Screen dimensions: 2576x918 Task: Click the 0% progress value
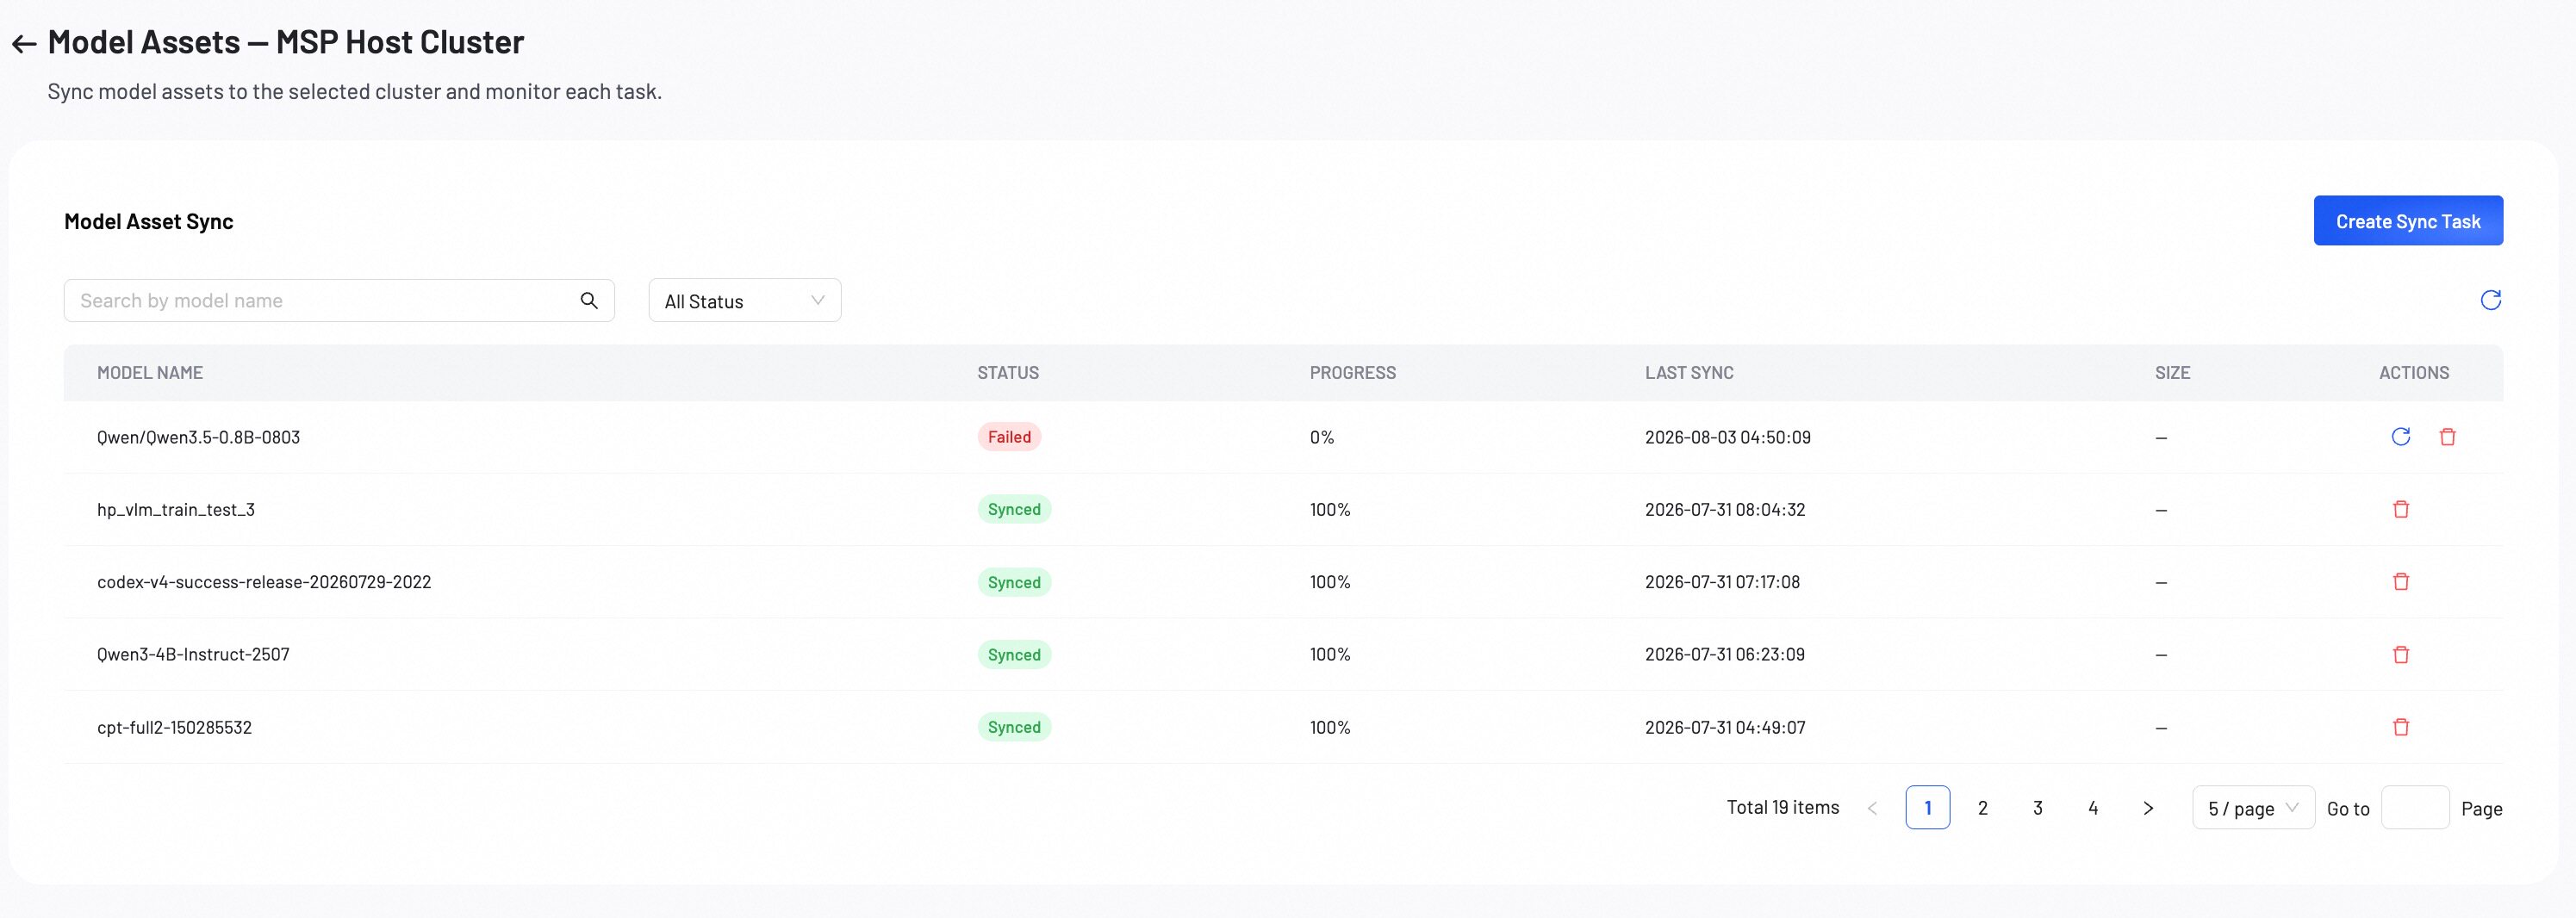tap(1321, 437)
